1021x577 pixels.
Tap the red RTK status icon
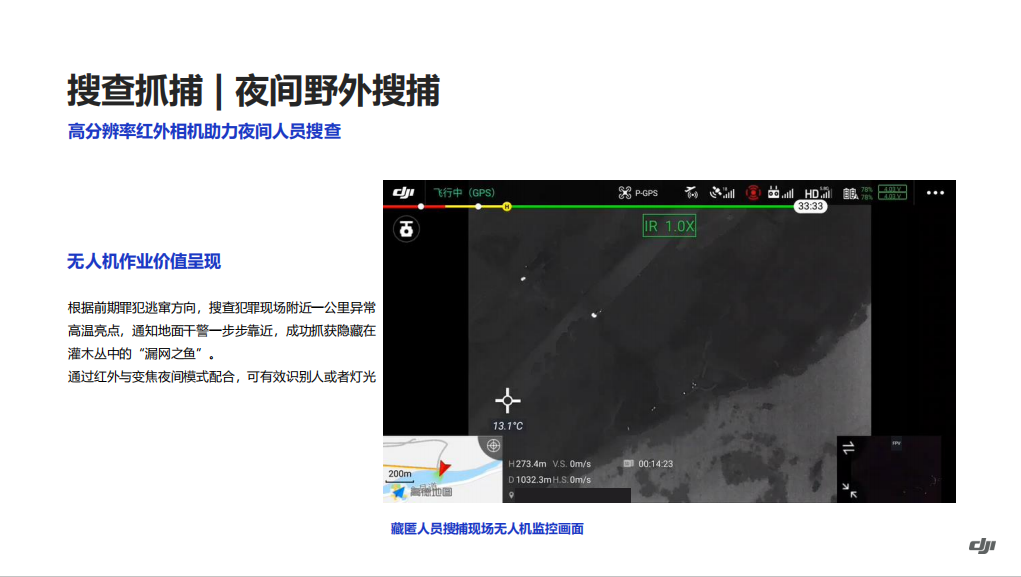753,192
